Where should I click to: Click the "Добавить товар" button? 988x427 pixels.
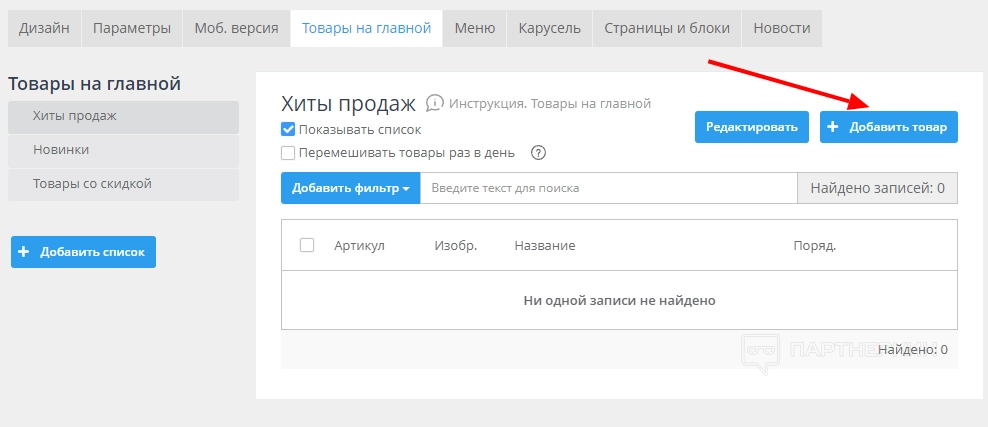point(889,127)
